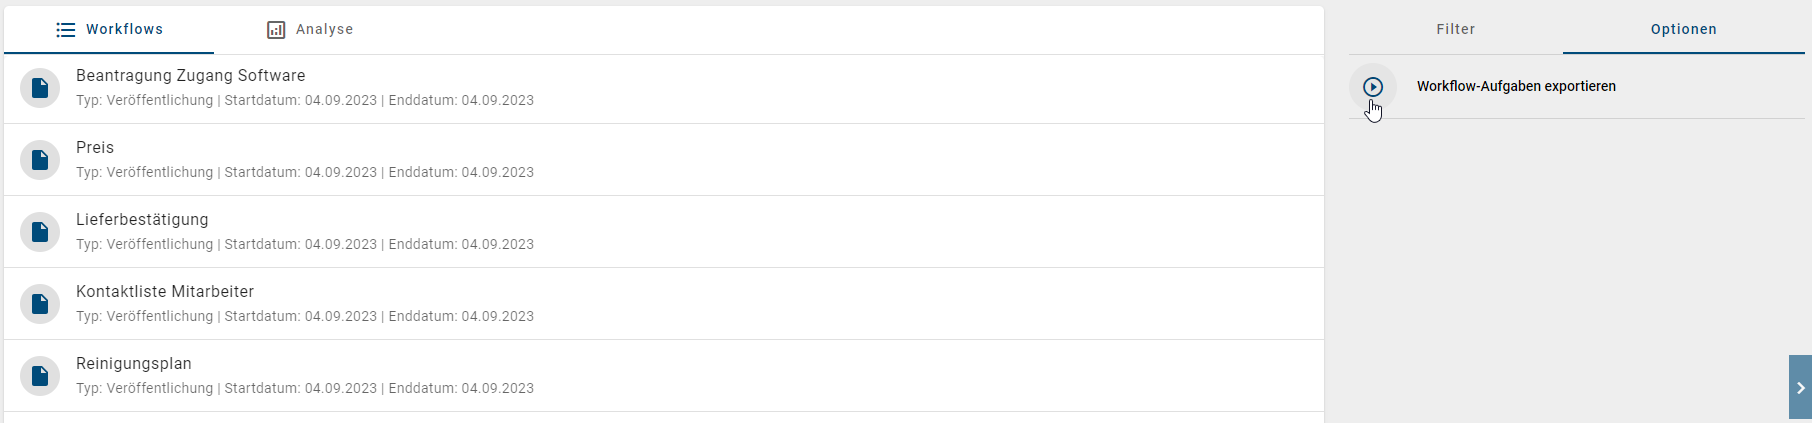Click the Preis workflow document icon
This screenshot has height=423, width=1812.
pos(40,160)
